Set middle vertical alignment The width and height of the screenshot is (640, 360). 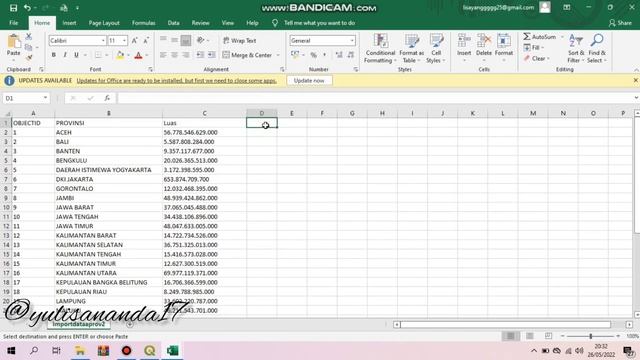pos(174,40)
